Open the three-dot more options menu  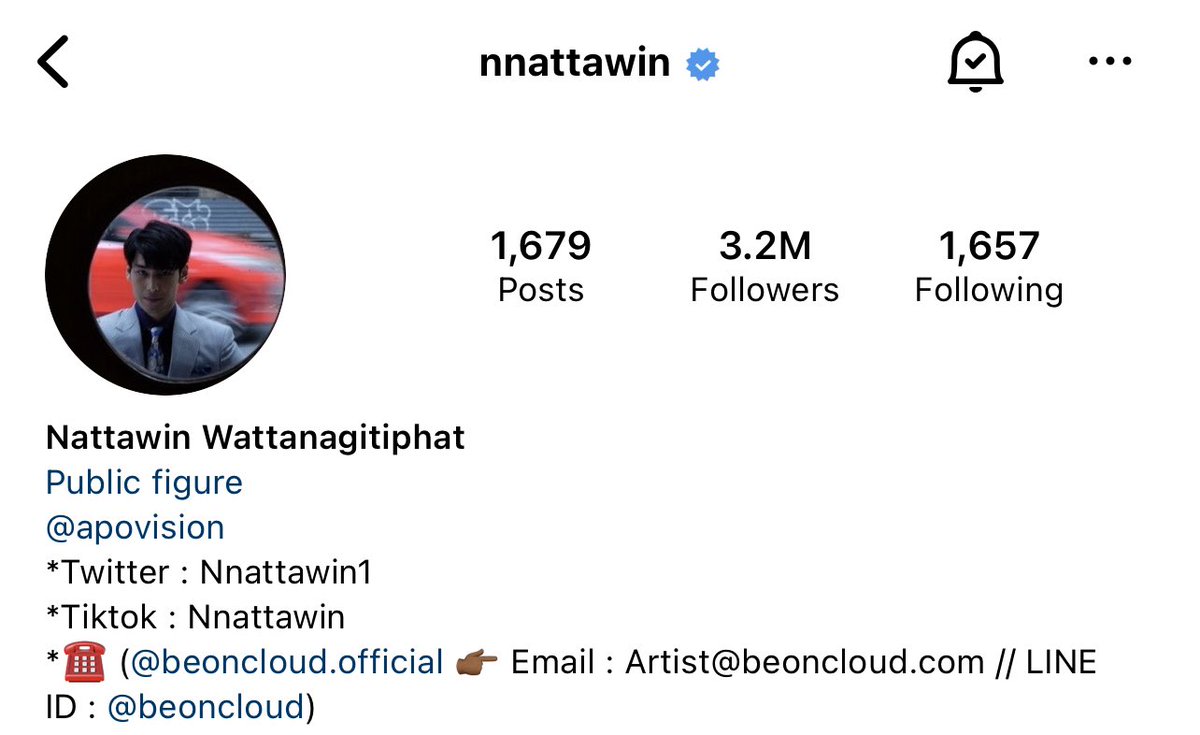point(1108,62)
